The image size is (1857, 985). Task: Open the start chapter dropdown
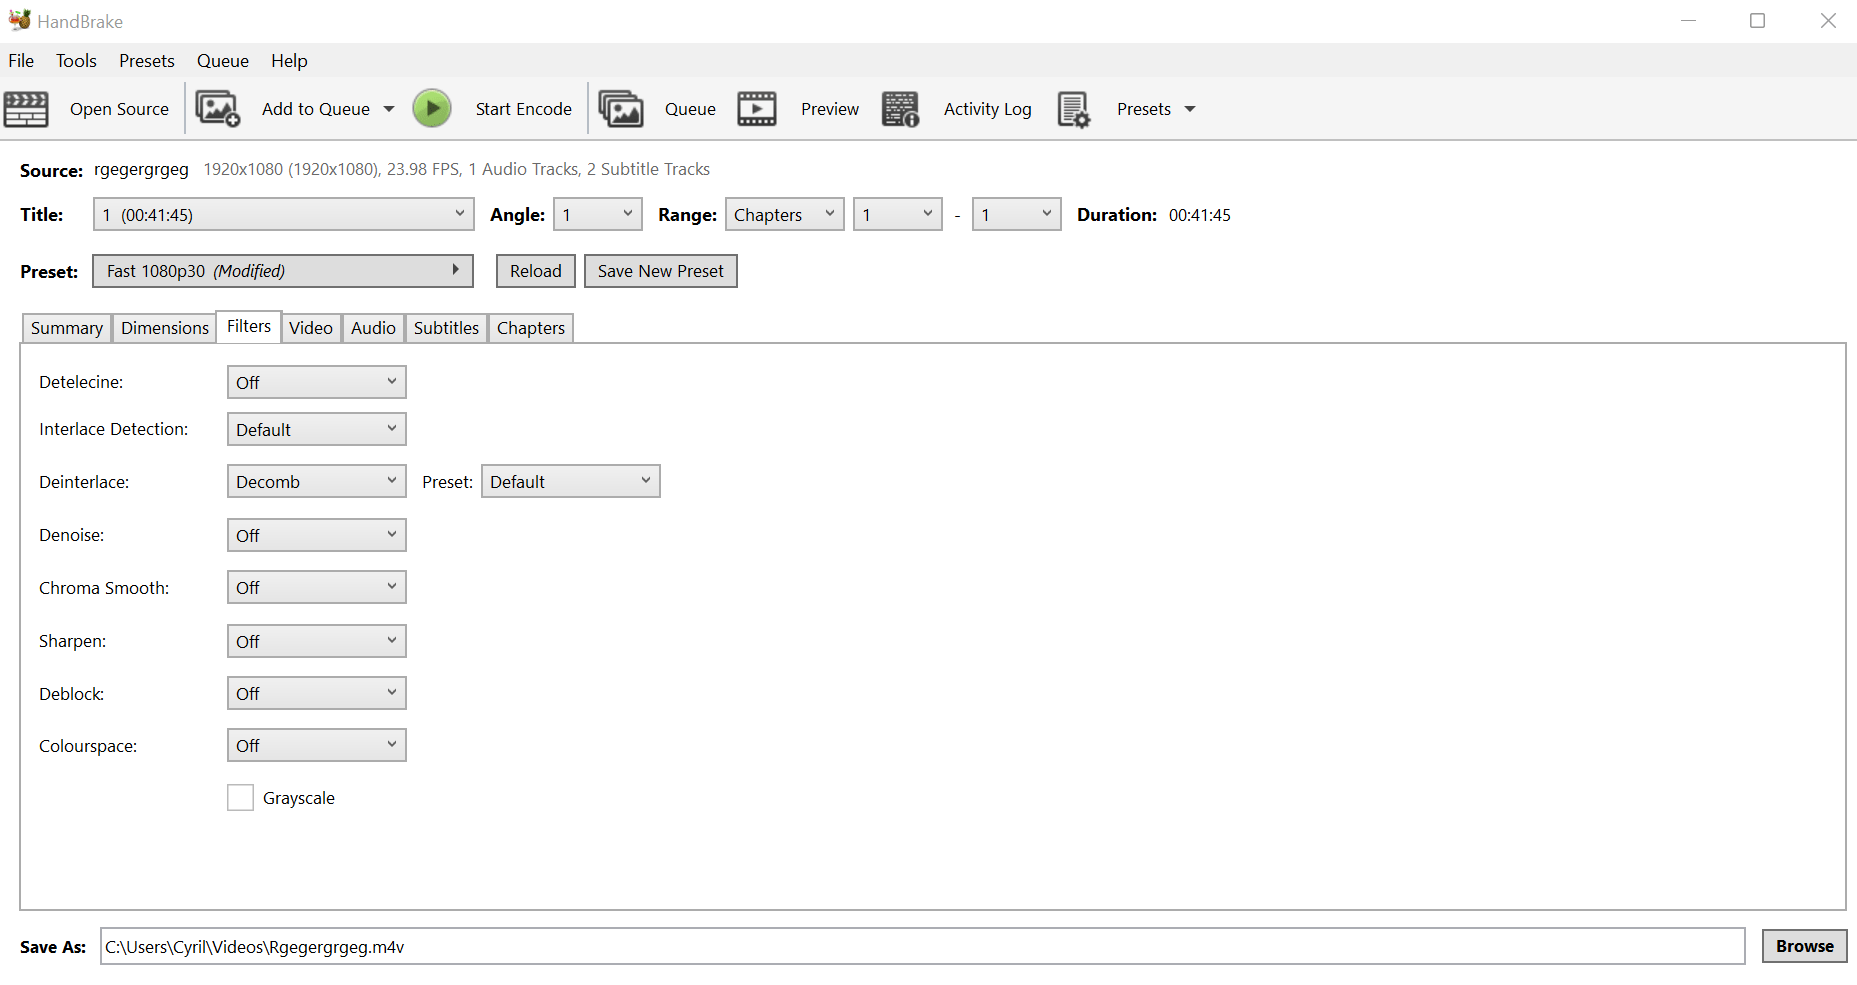tap(898, 214)
